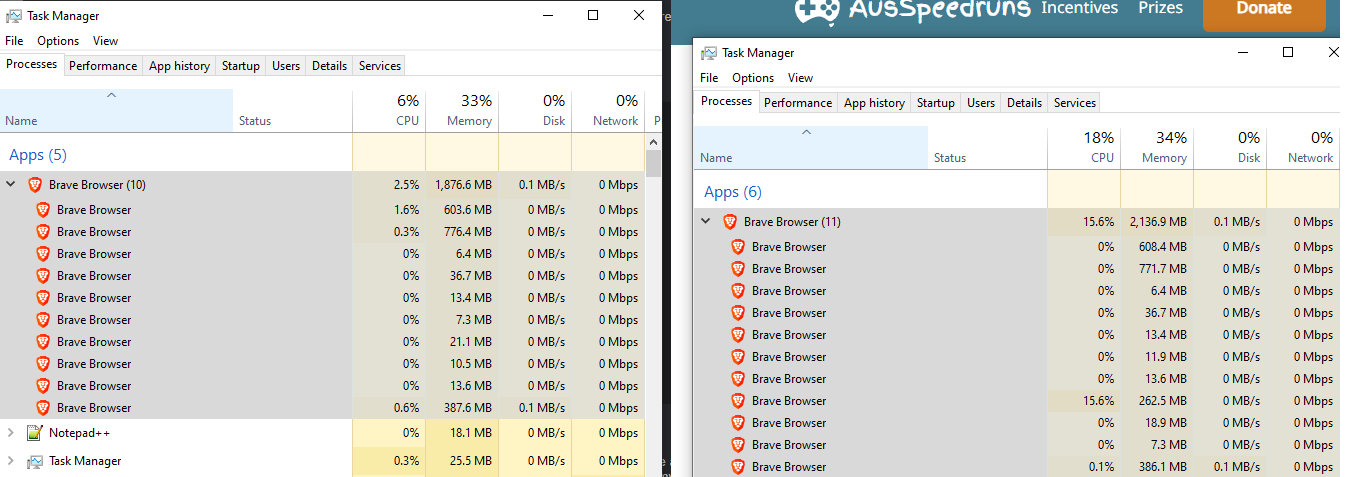The width and height of the screenshot is (1347, 477).
Task: Sort by the 18% CPU column in the right Task Manager
Action: pos(1084,148)
